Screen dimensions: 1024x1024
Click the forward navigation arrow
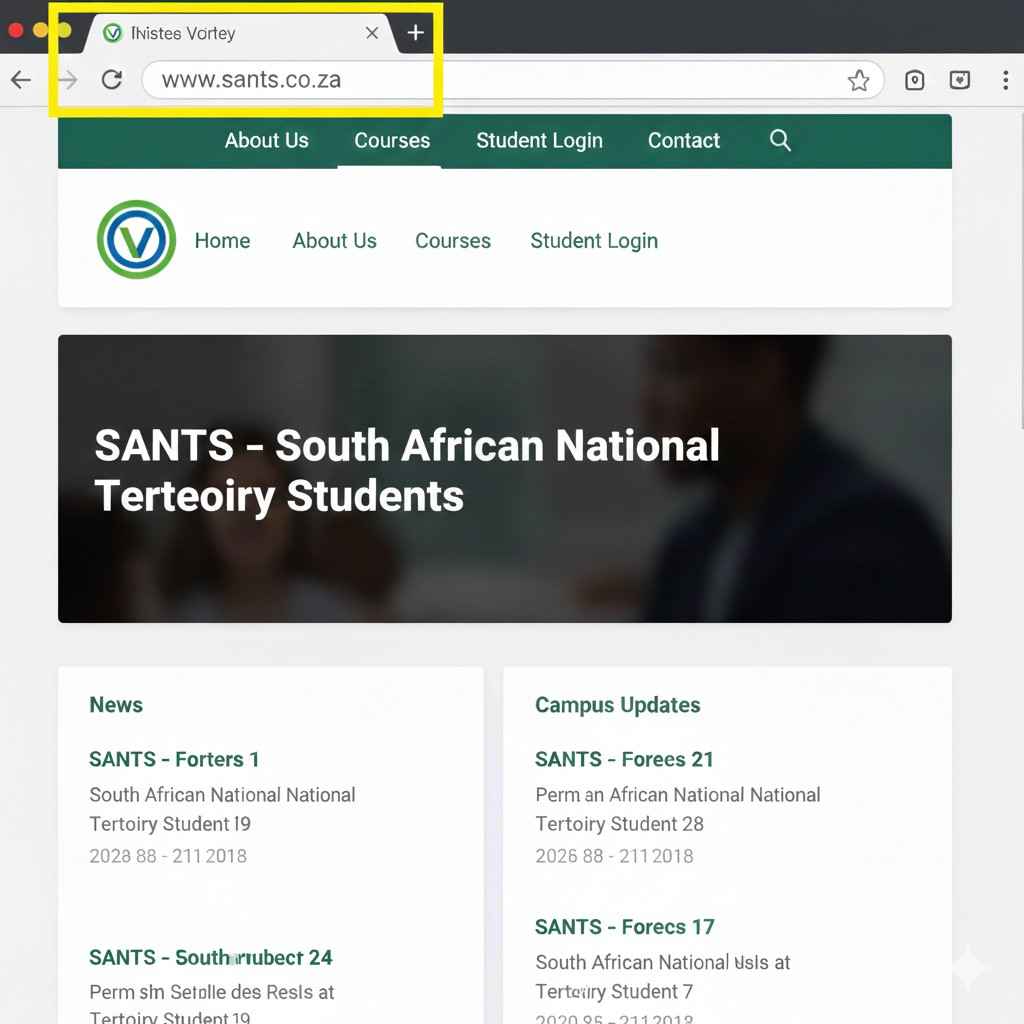point(66,80)
